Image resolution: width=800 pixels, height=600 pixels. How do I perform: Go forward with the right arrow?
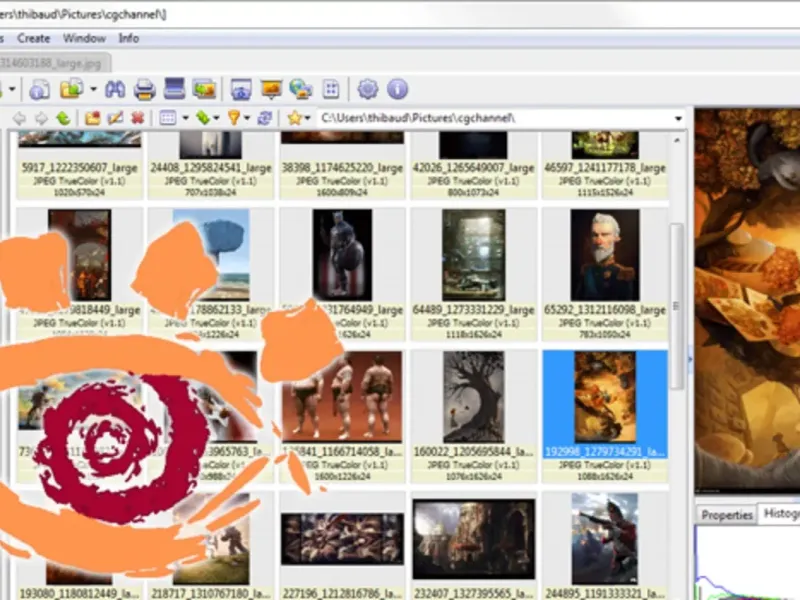(x=41, y=118)
